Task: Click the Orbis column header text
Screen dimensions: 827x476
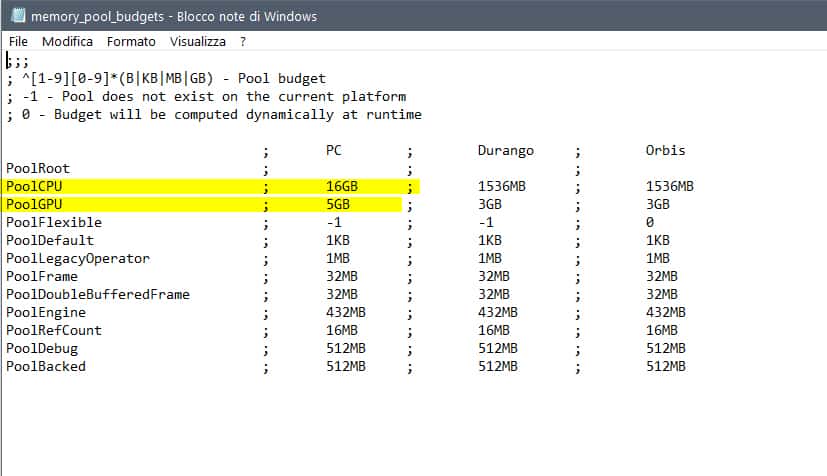Action: 665,151
